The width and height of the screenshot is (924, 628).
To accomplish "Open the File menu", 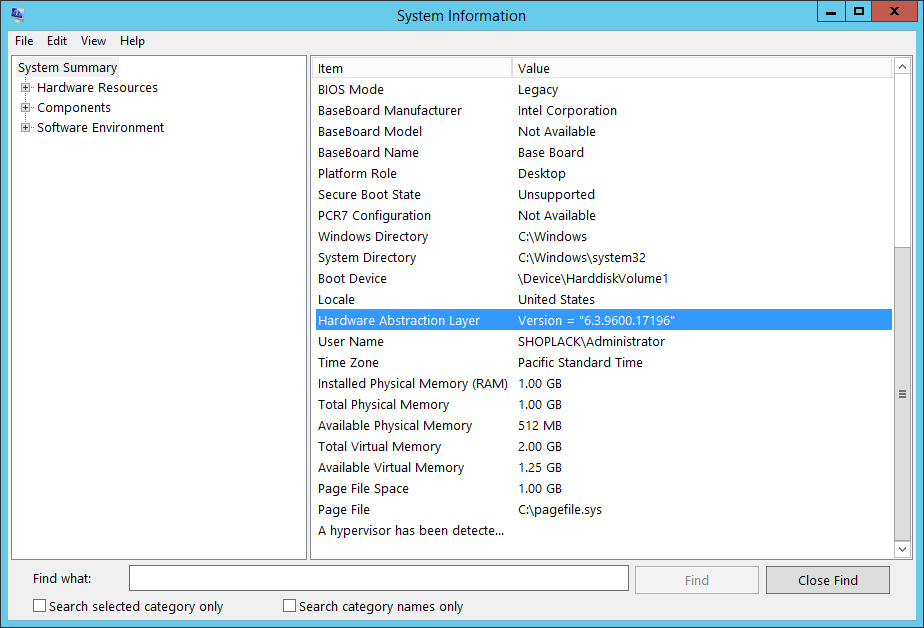I will 24,41.
